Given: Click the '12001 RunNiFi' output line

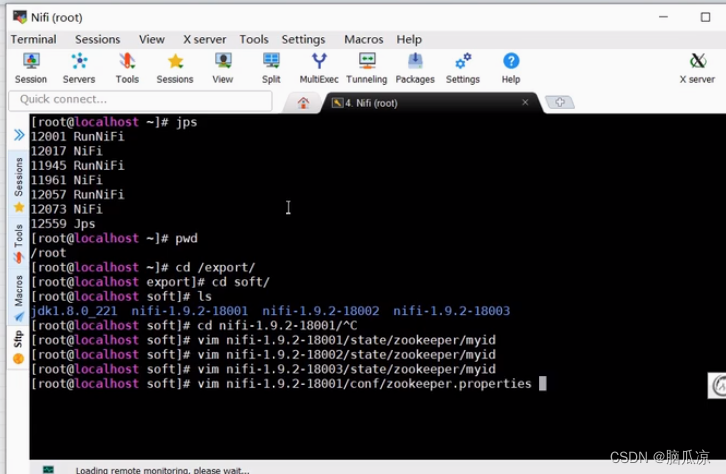Looking at the screenshot, I should 77,137.
